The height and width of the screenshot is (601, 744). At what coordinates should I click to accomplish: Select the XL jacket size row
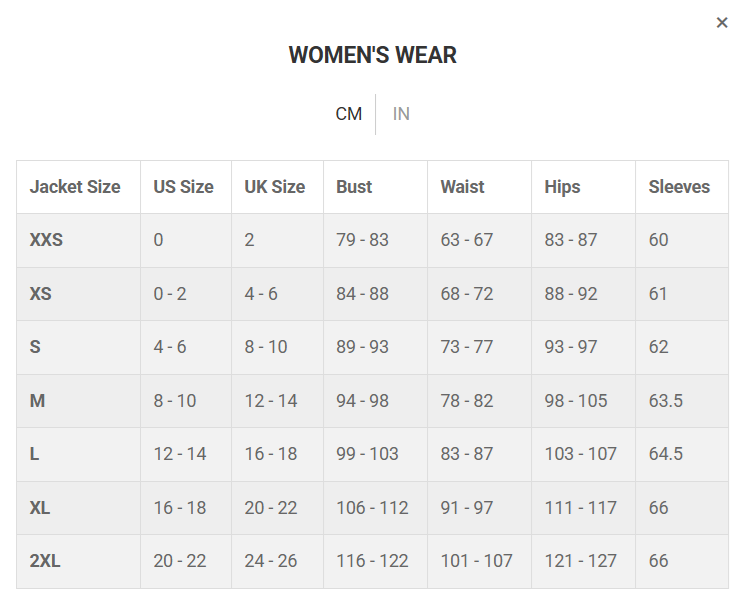click(x=40, y=508)
